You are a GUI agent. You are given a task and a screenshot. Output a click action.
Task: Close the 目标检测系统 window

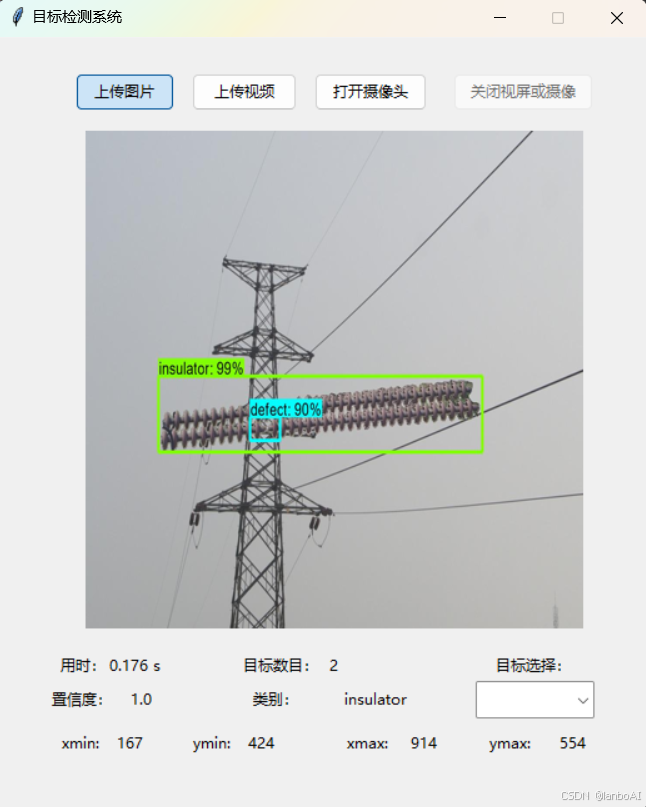point(617,18)
